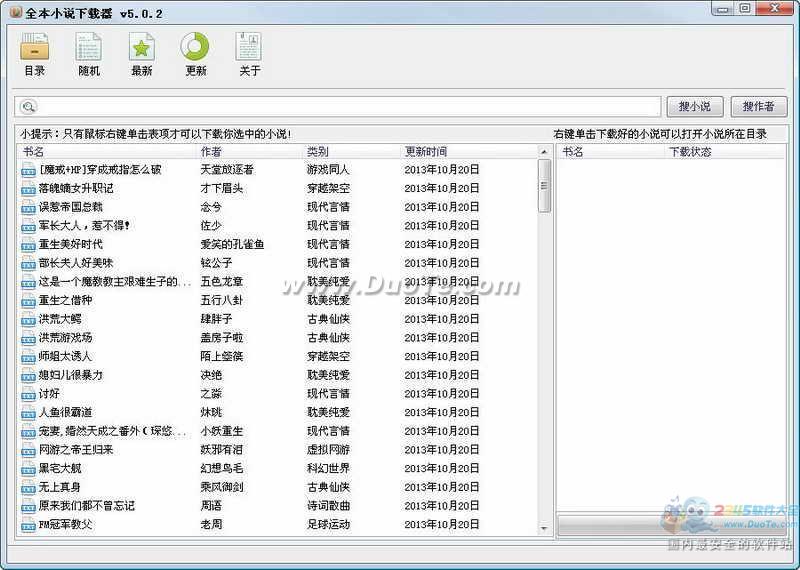This screenshot has width=800, height=570.
Task: Click the file icon beside 师姐太诱人
Action: [28, 357]
